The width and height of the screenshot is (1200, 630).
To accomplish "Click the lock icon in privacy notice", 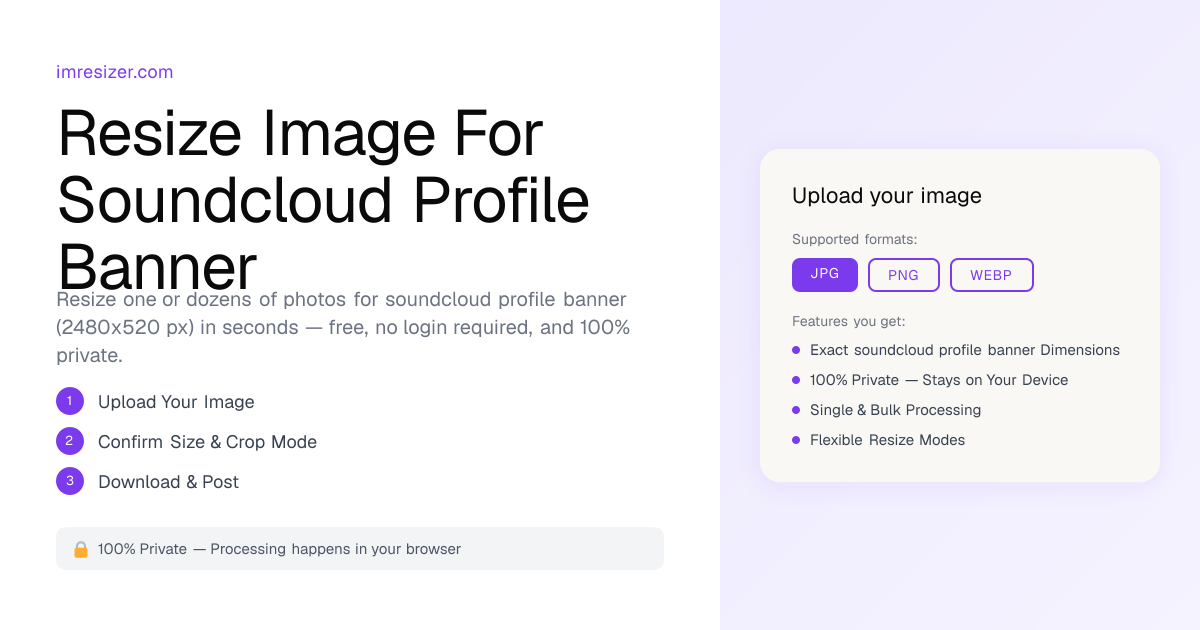I will tap(81, 549).
